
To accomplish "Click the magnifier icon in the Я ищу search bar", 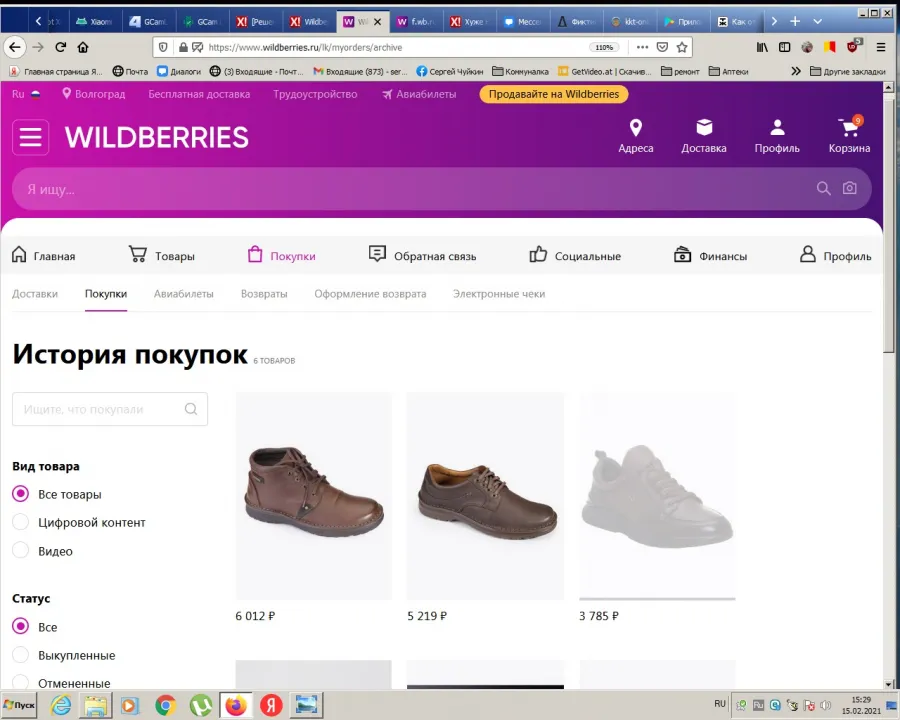I will 823,188.
